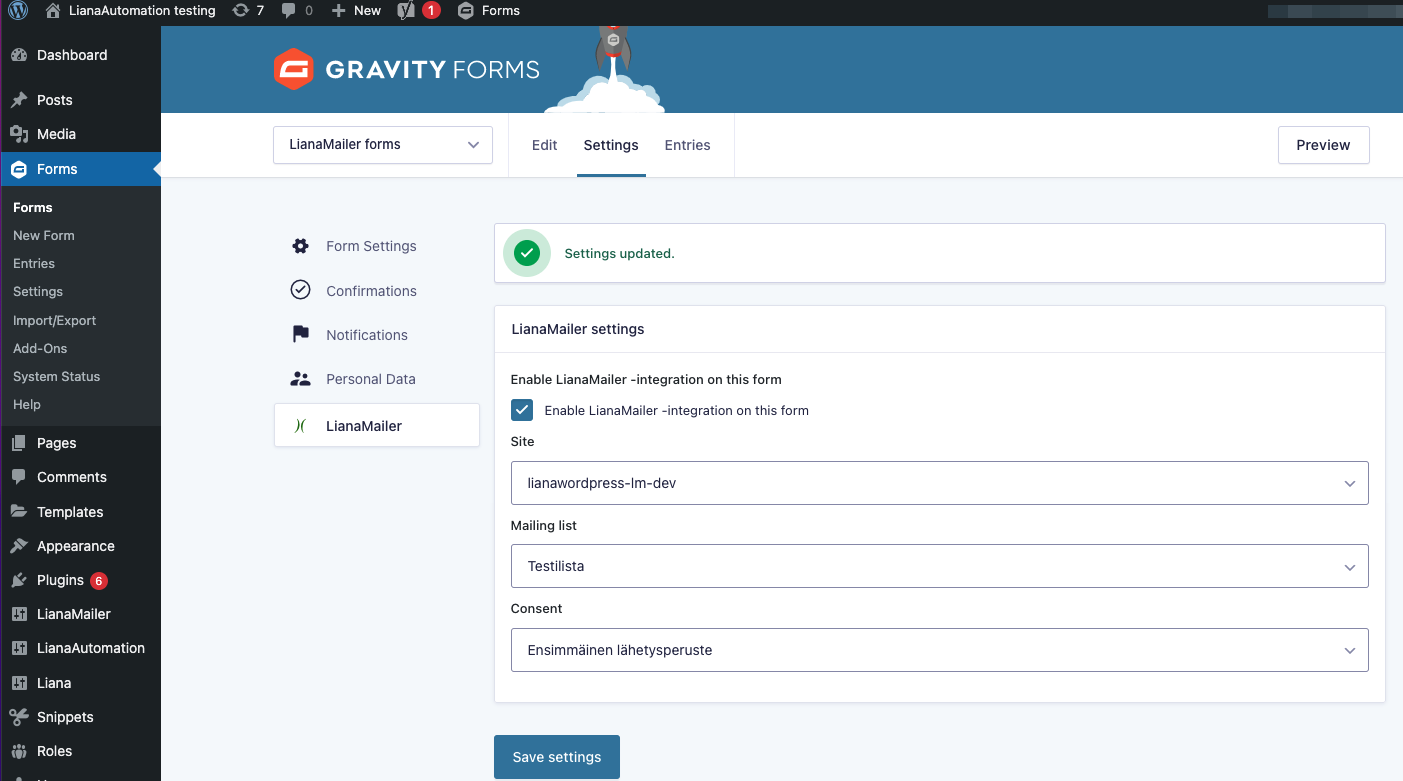The width and height of the screenshot is (1403, 781).
Task: Click LianaAutomation testing site name
Action: tap(142, 11)
